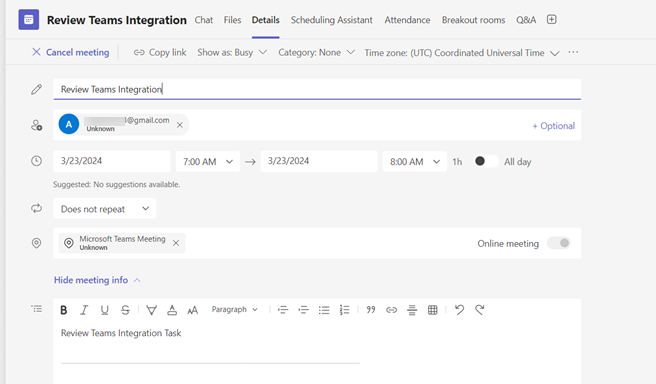656x384 pixels.
Task: Toggle italic formatting
Action: pyautogui.click(x=84, y=310)
